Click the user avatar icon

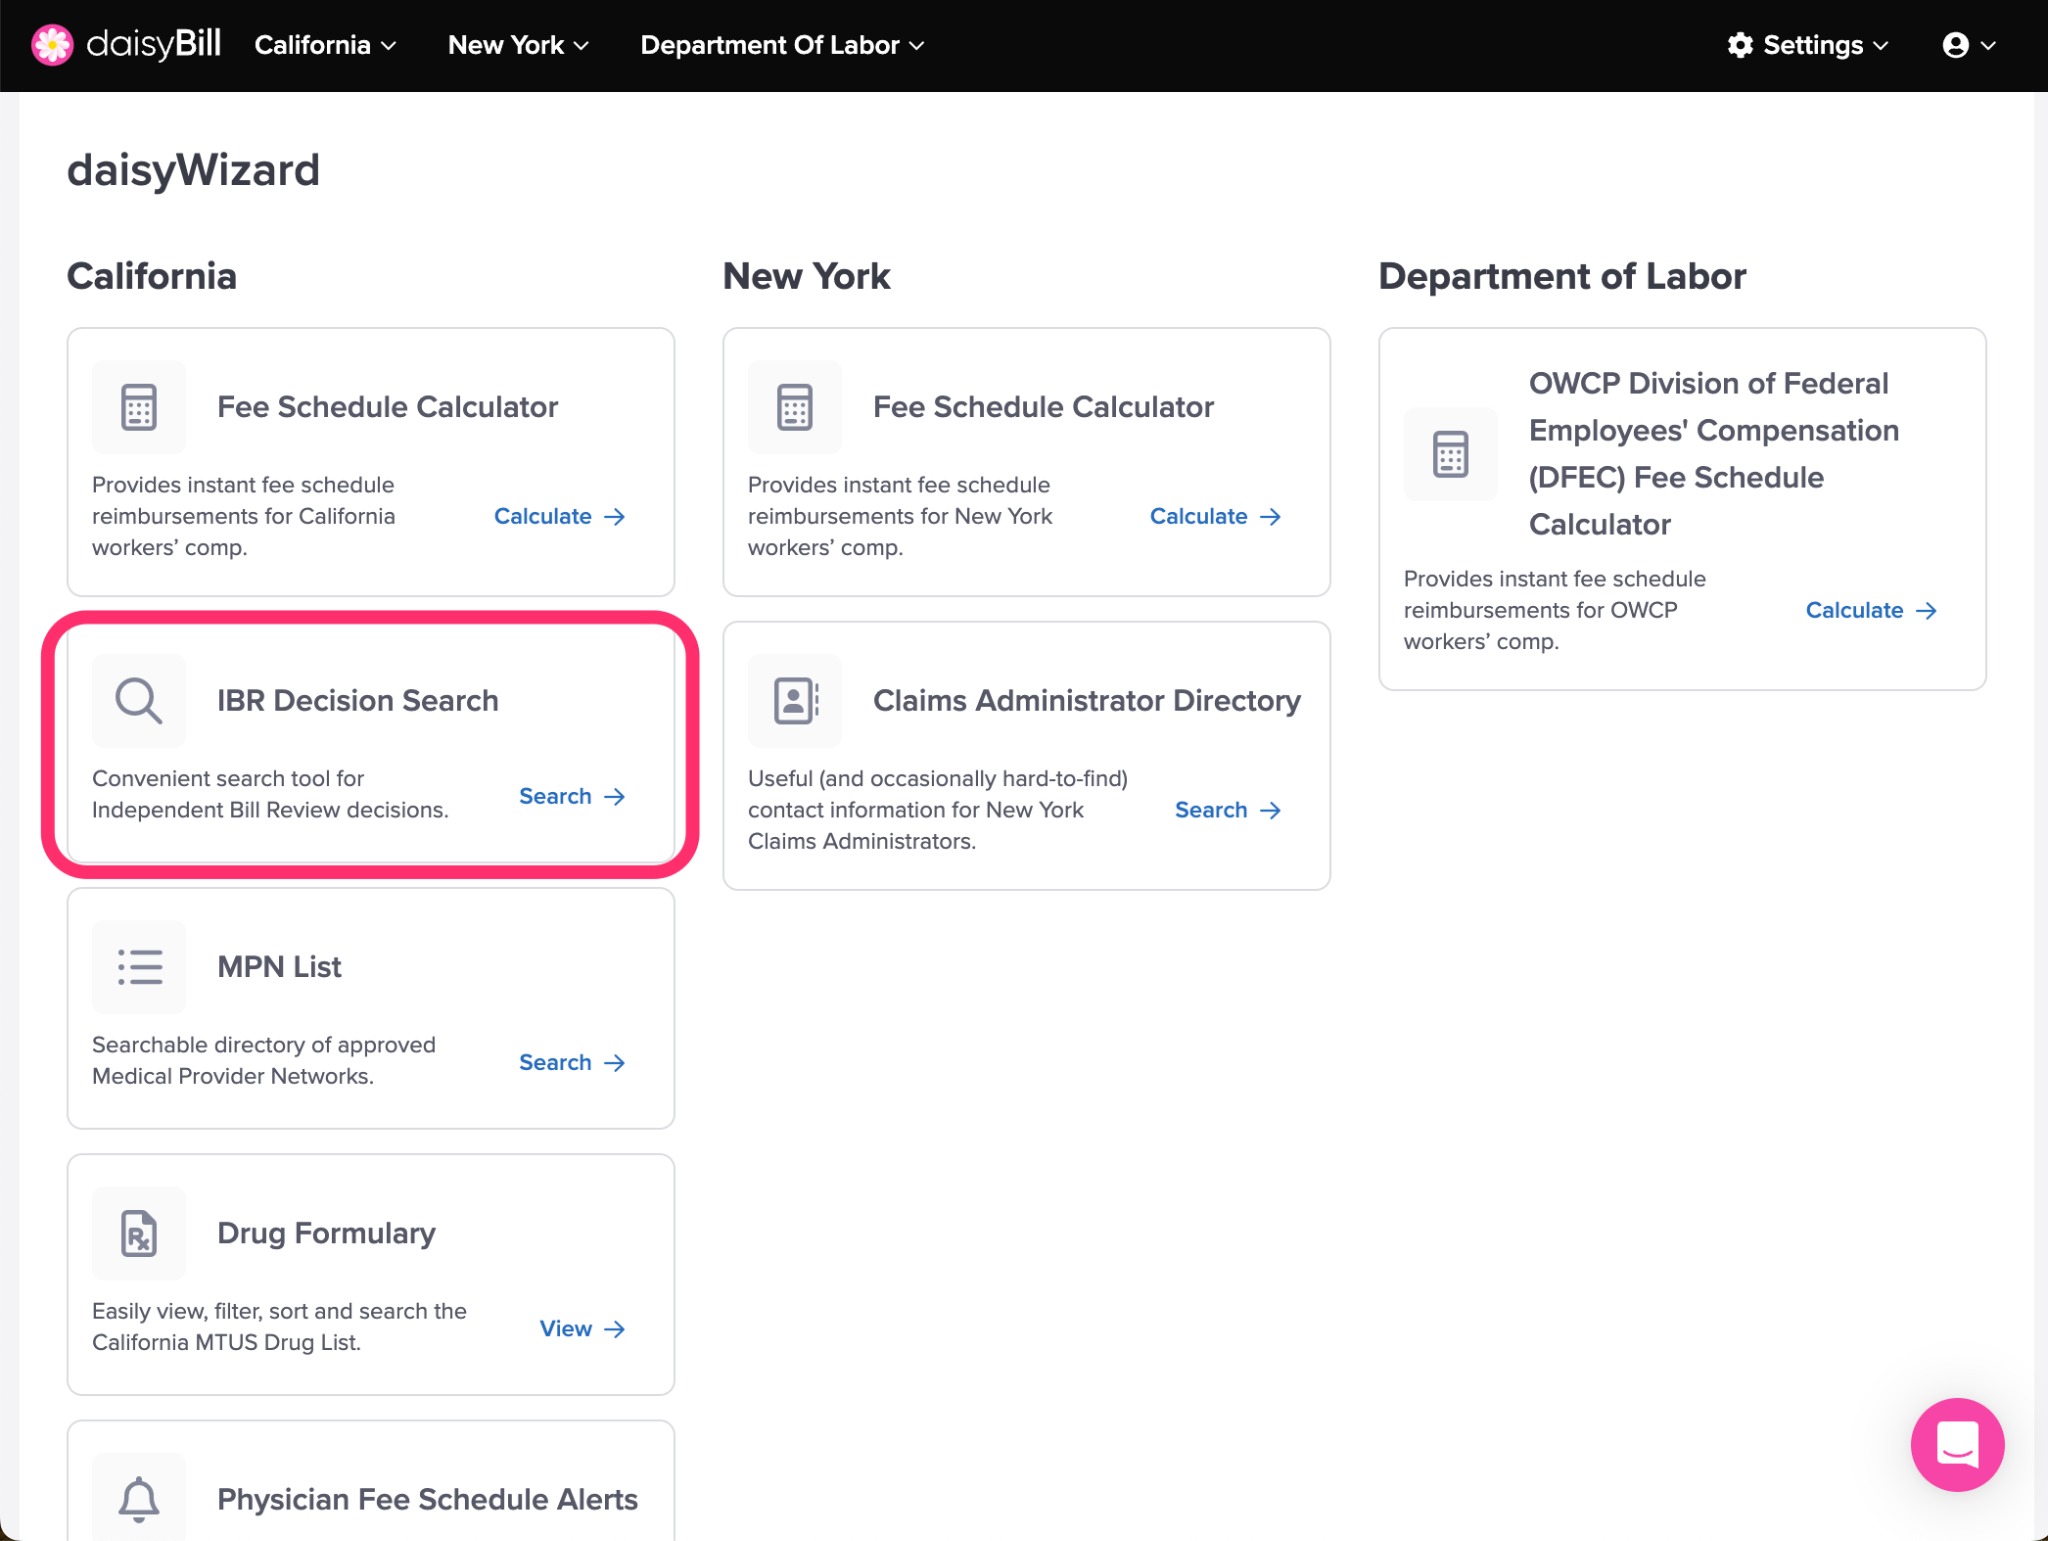click(x=1955, y=45)
